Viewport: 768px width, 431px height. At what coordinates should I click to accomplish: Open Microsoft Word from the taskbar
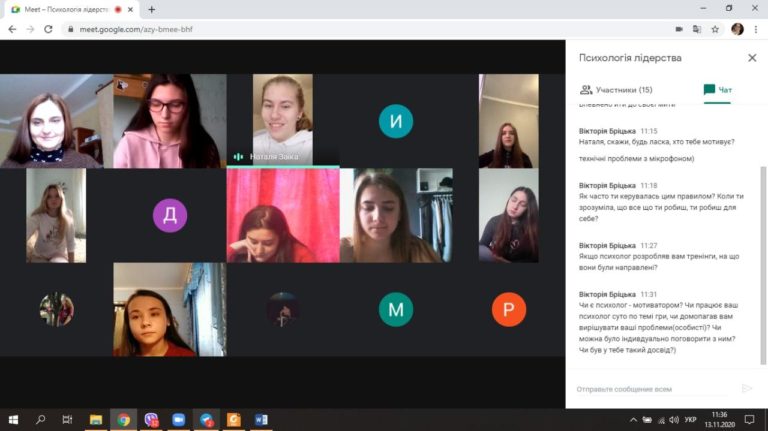(261, 420)
